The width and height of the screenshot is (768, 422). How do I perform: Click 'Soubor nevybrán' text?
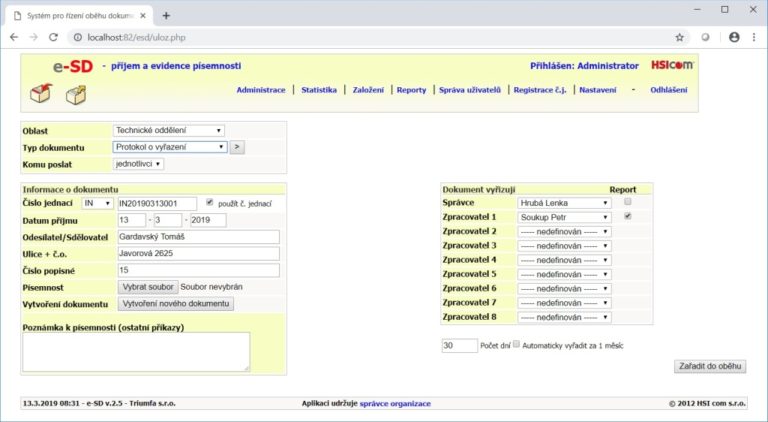pos(211,287)
